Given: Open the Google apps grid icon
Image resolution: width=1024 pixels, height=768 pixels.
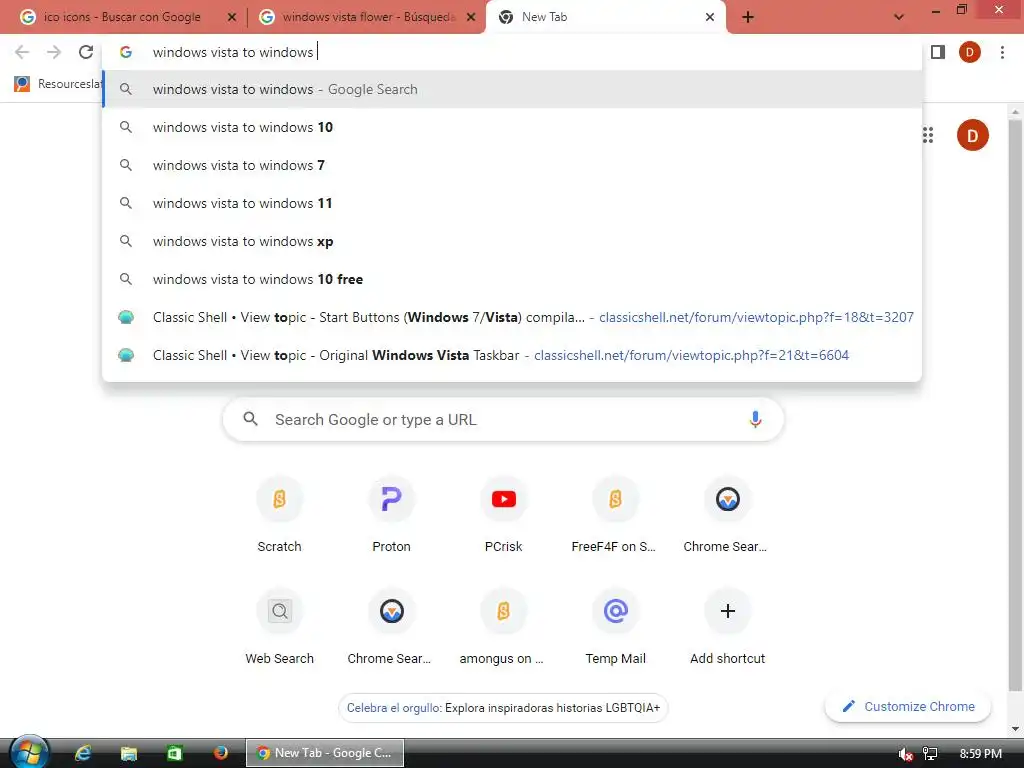Looking at the screenshot, I should 927,135.
